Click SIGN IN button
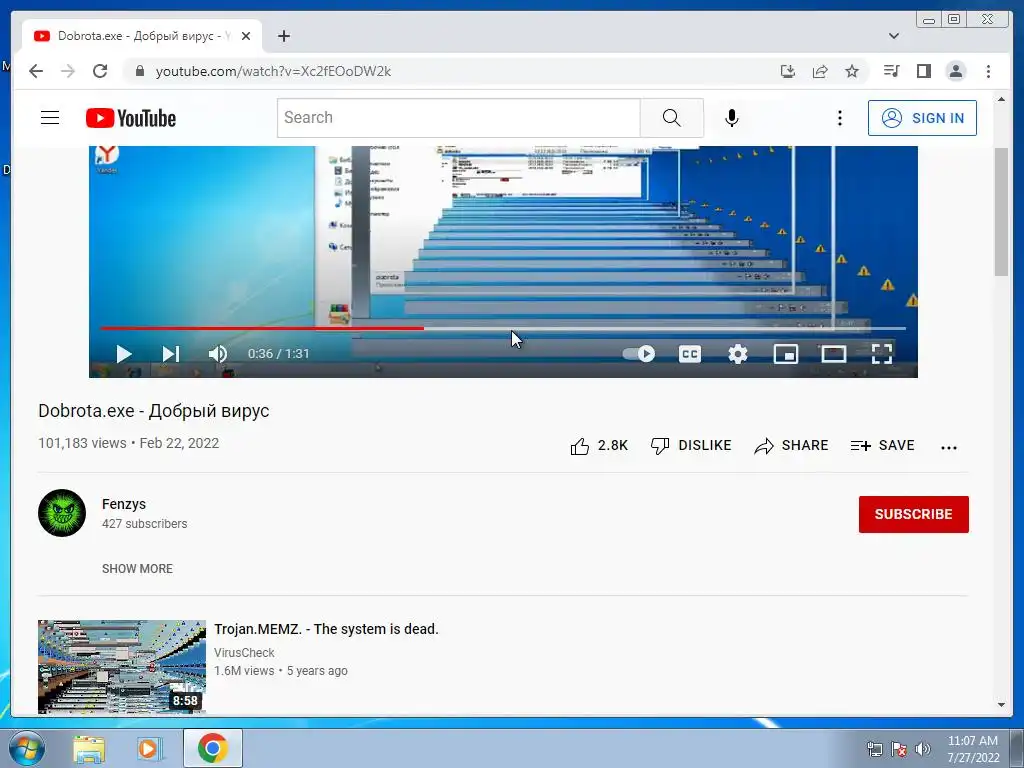 [x=922, y=118]
